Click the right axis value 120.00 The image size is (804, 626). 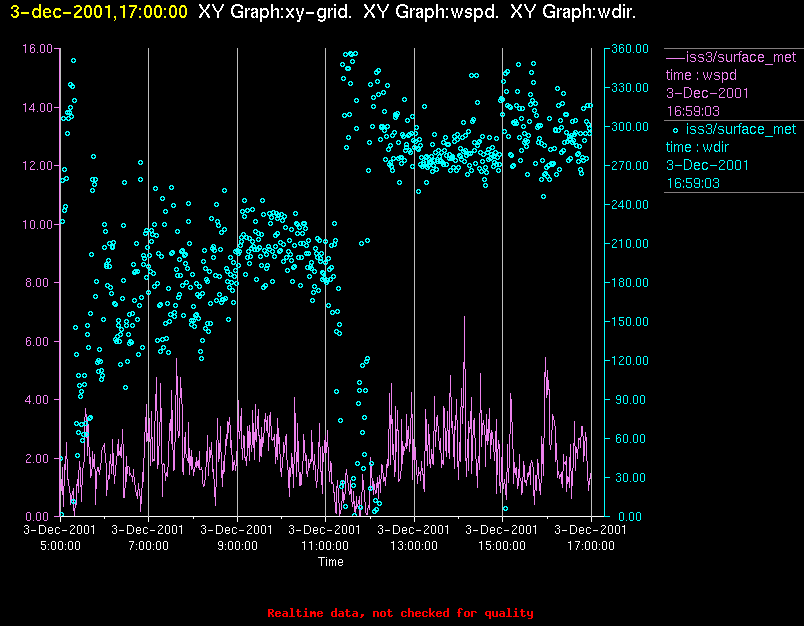click(x=630, y=360)
